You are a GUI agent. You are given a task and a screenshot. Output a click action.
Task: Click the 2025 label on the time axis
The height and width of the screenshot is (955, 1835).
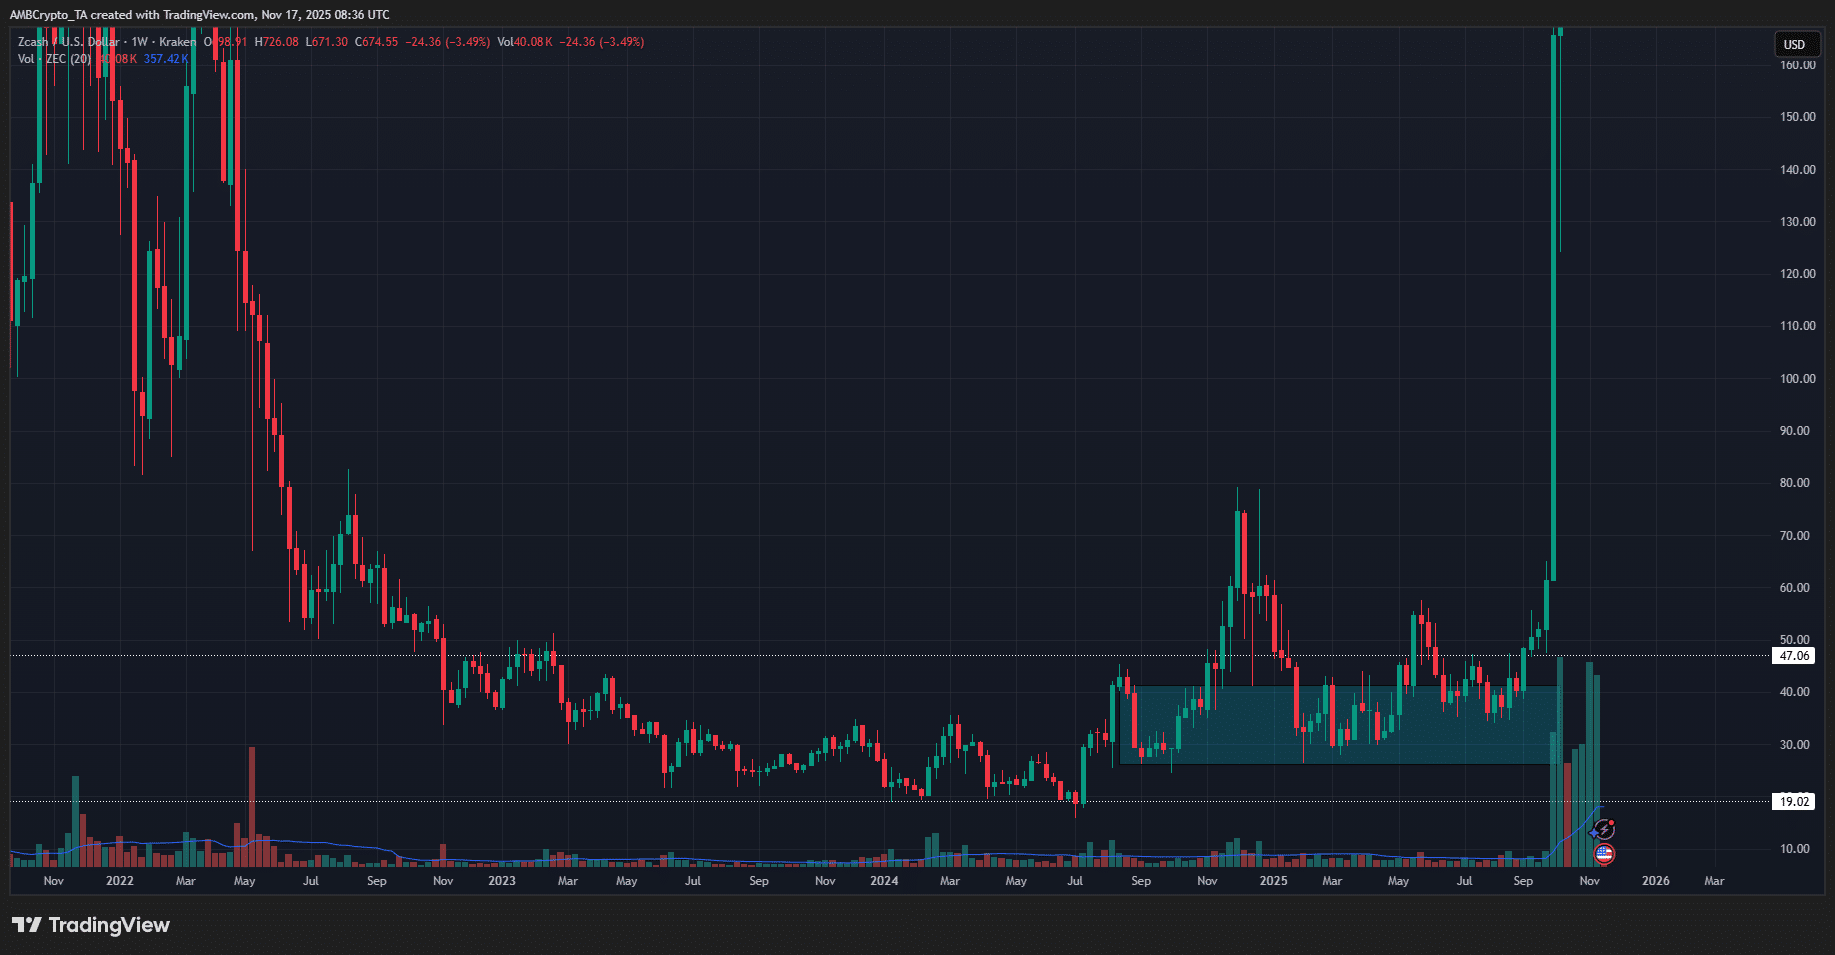coord(1273,881)
